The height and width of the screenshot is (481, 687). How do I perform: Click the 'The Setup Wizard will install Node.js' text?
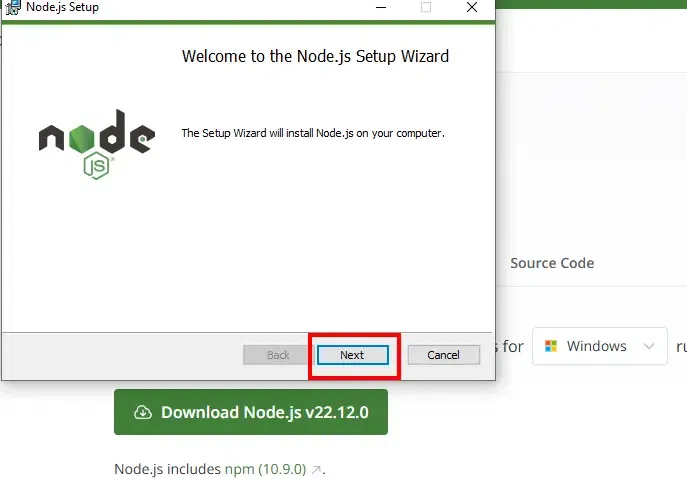click(x=313, y=133)
